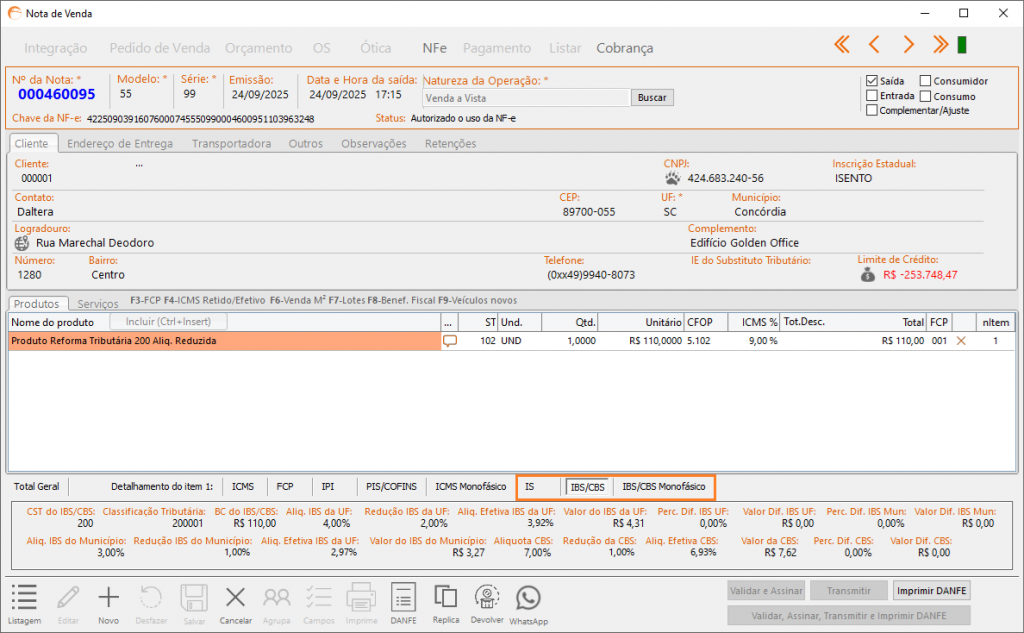
Task: Click the Buscar button
Action: click(x=652, y=98)
